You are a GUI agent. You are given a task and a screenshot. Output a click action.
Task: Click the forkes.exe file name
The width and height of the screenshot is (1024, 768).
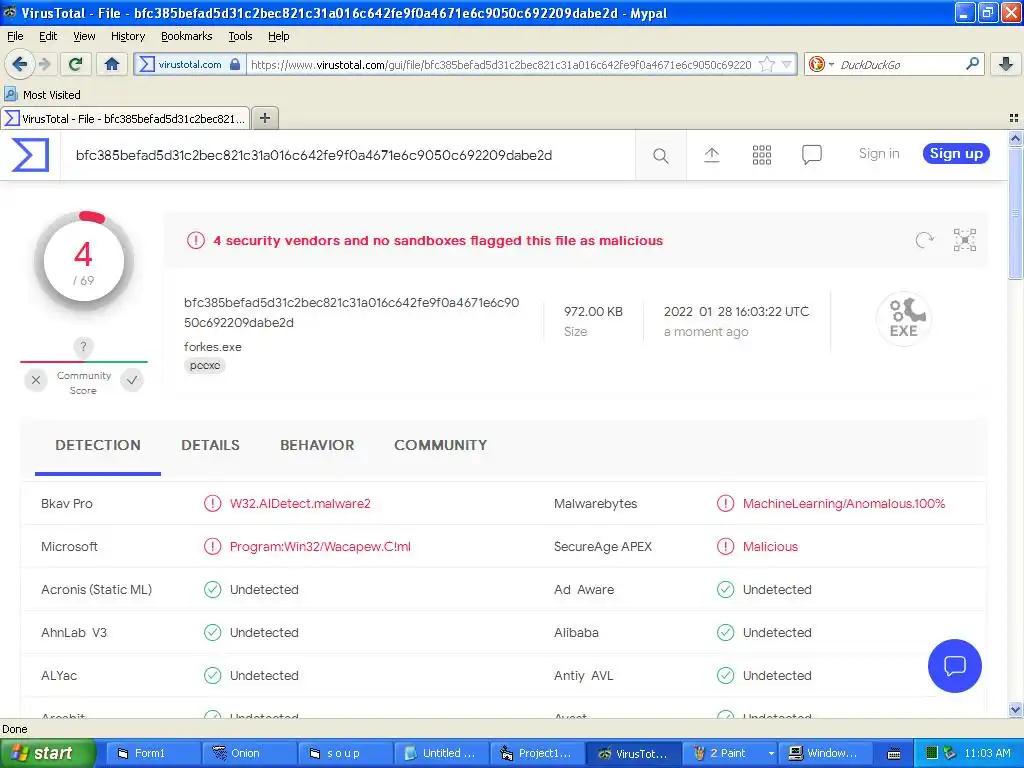pyautogui.click(x=212, y=347)
